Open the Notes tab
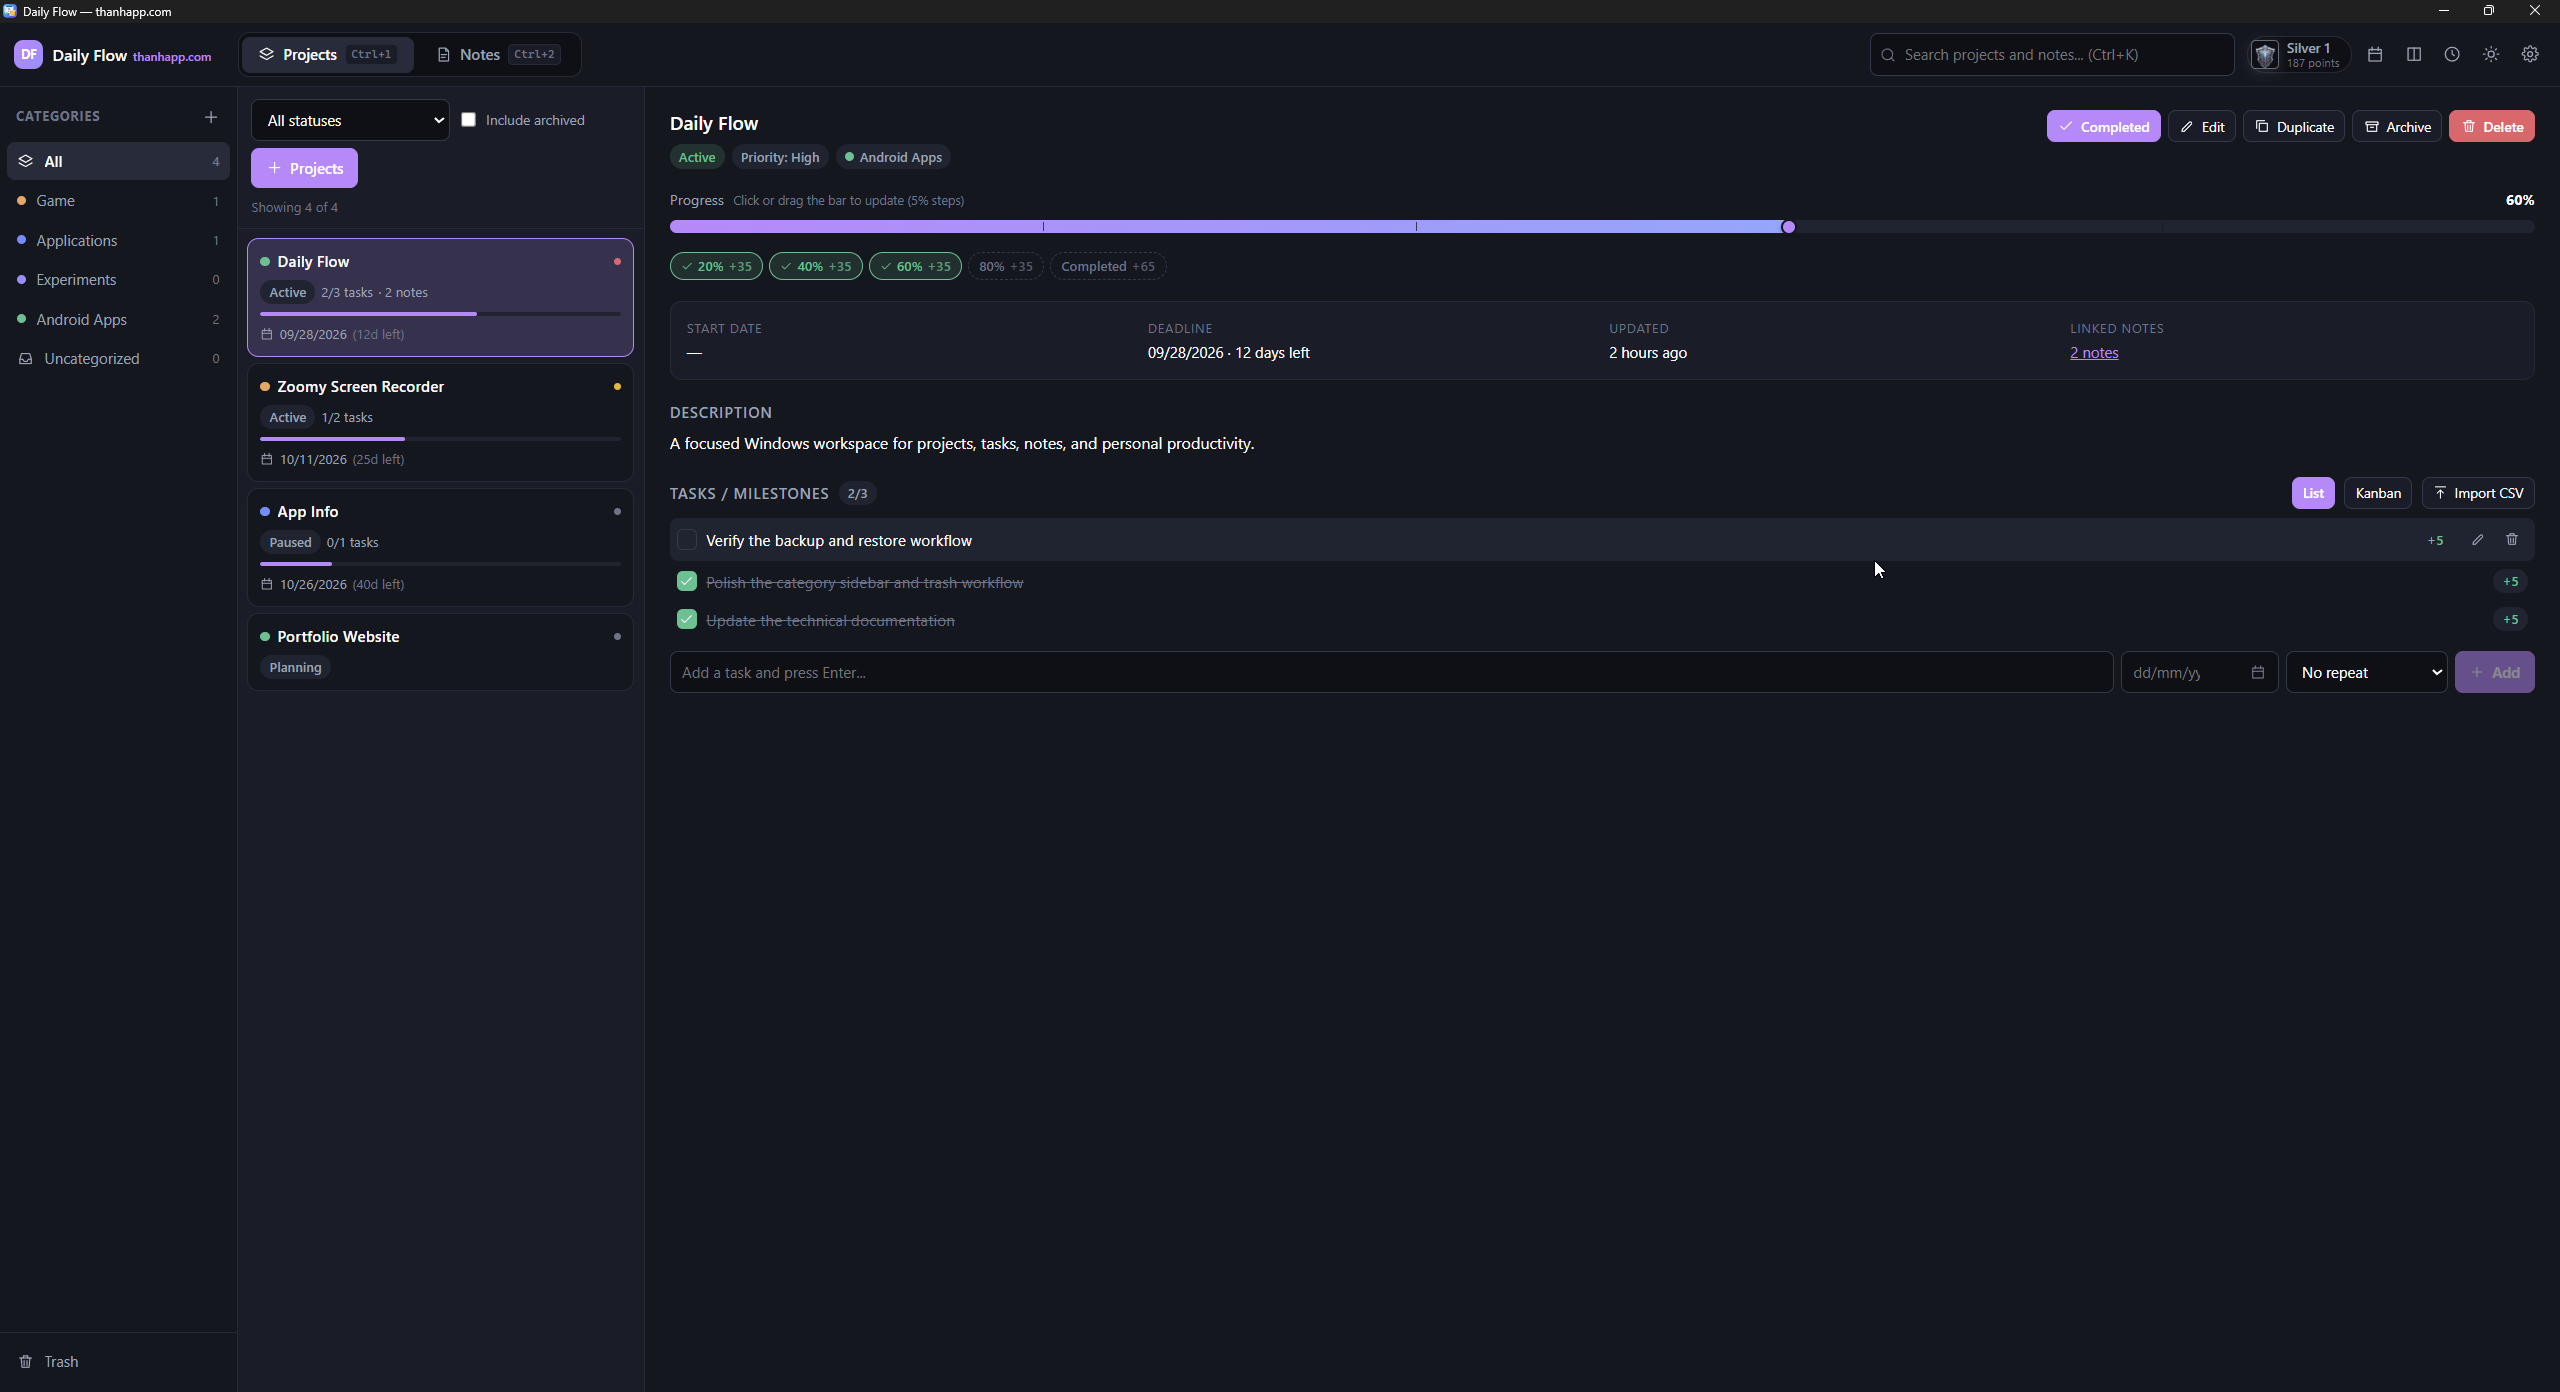Screen dimensions: 2560x1392 [x=497, y=55]
